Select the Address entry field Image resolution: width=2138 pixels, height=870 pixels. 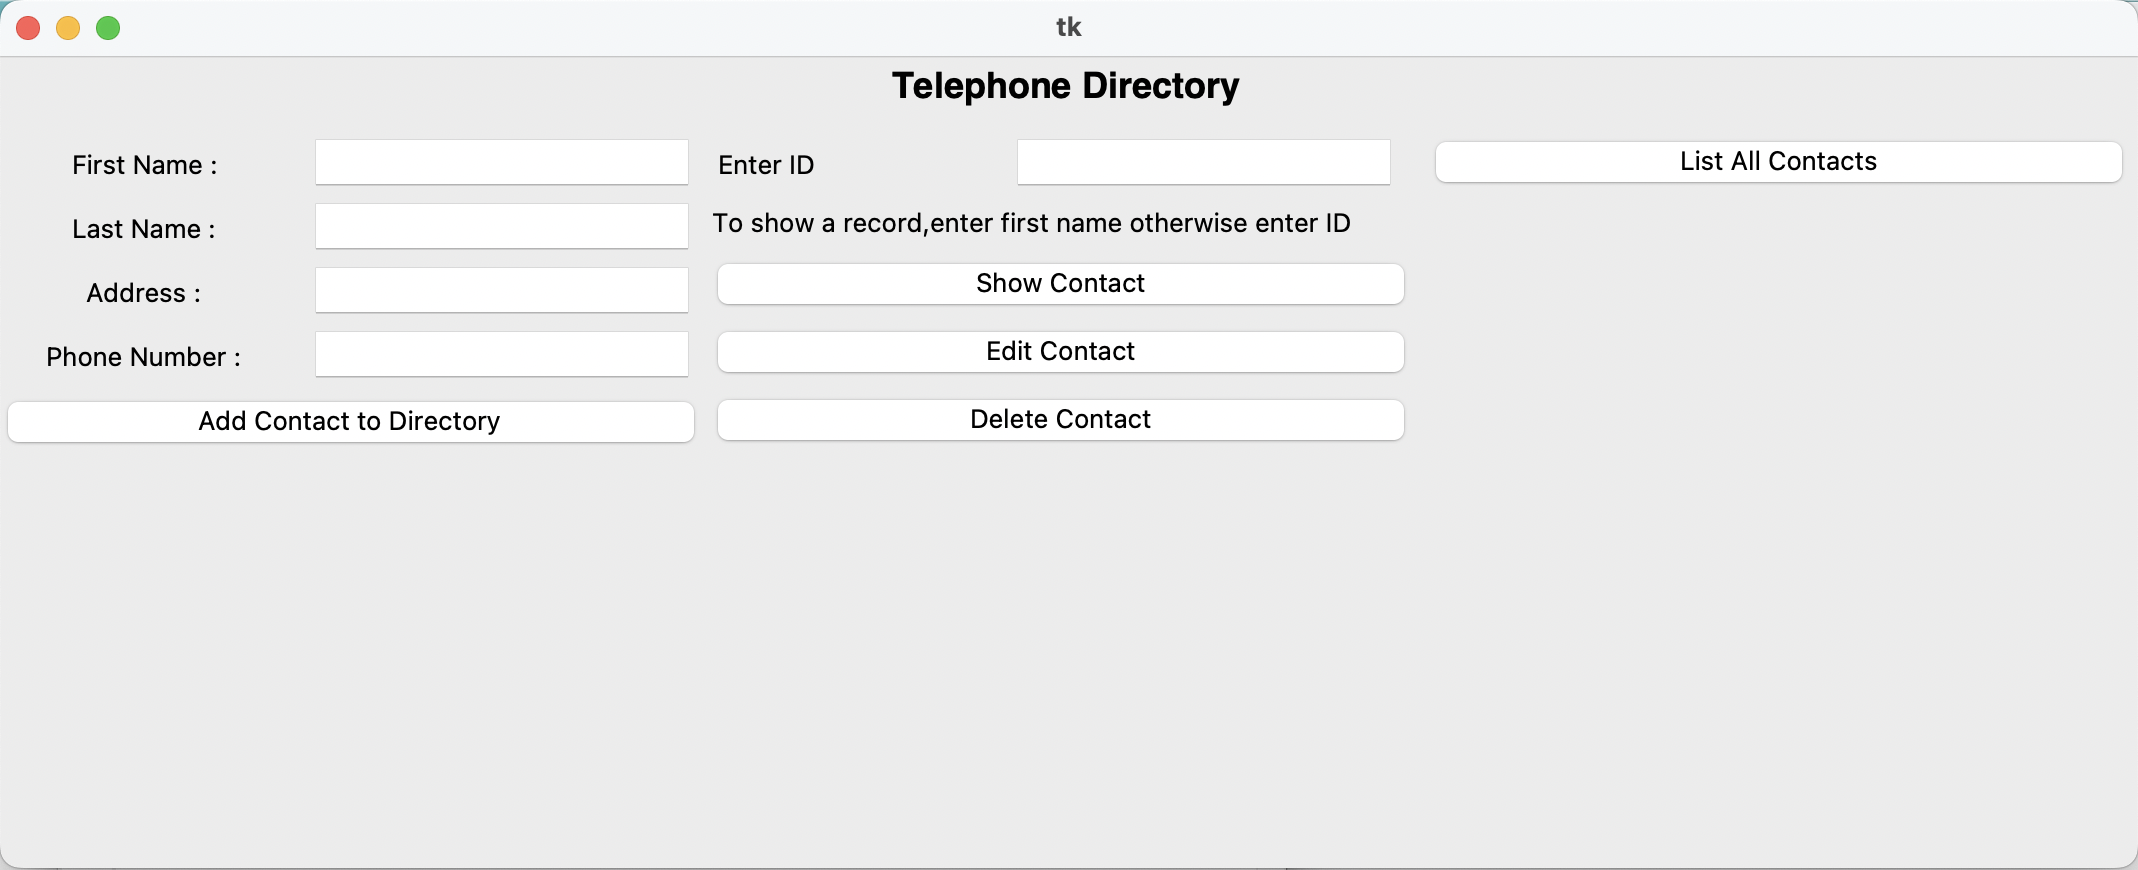click(x=501, y=290)
